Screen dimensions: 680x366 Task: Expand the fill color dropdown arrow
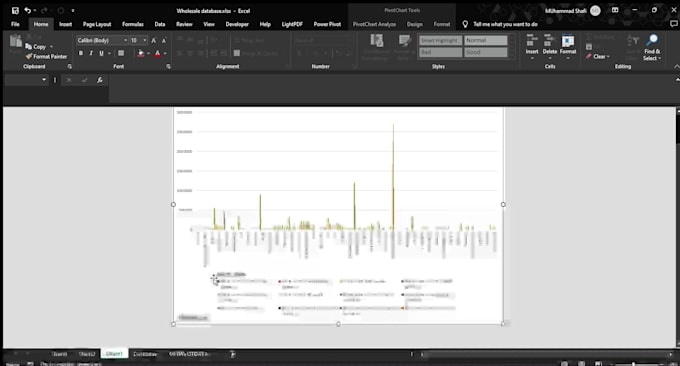click(x=148, y=53)
